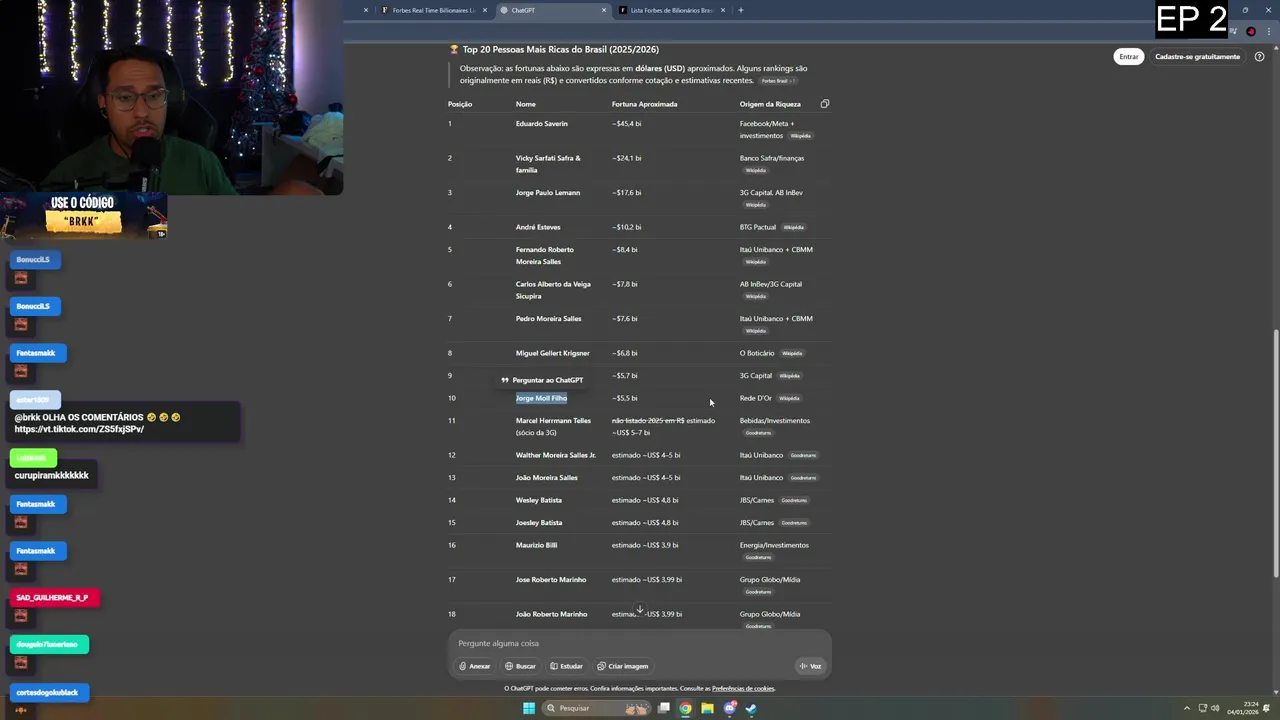Open the Windows Start menu

(529, 708)
